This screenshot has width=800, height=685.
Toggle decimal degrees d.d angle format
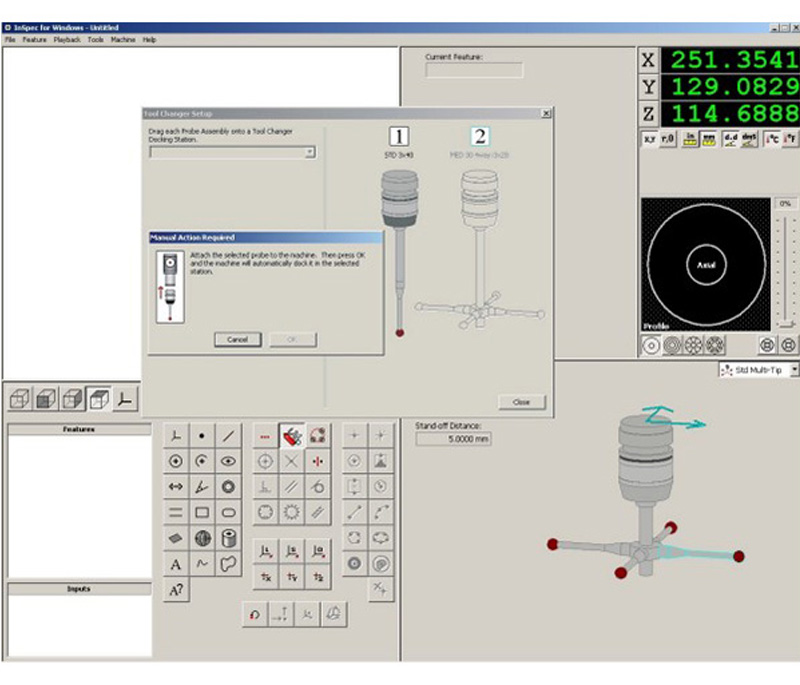click(731, 139)
